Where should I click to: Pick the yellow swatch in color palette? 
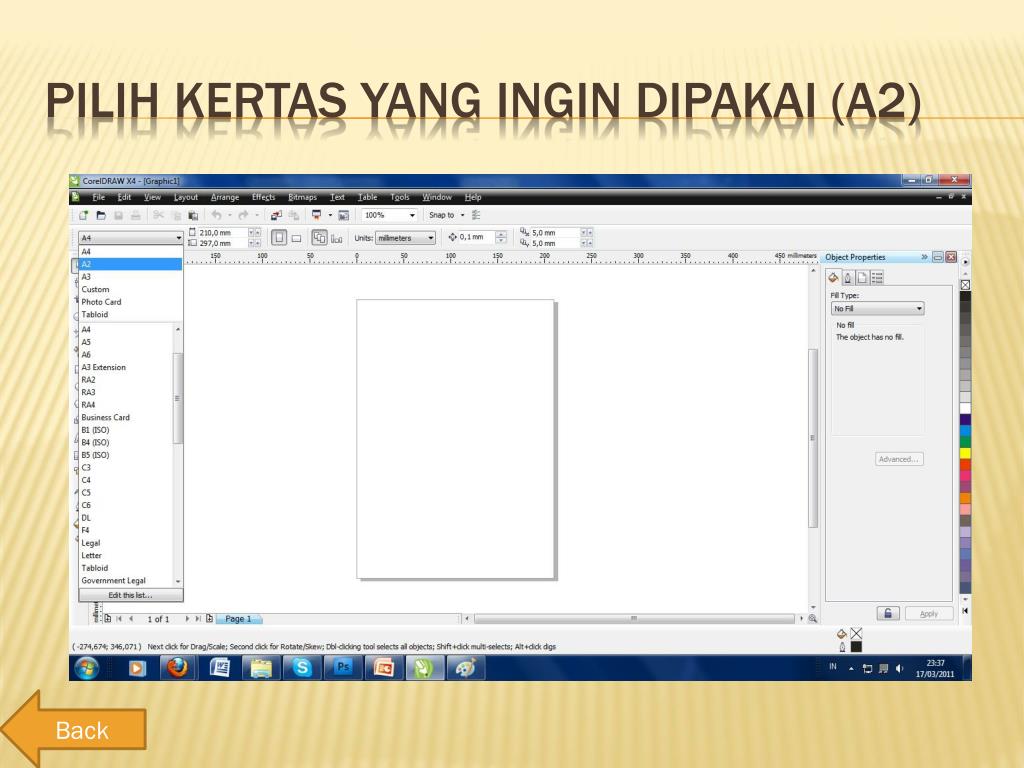[965, 453]
